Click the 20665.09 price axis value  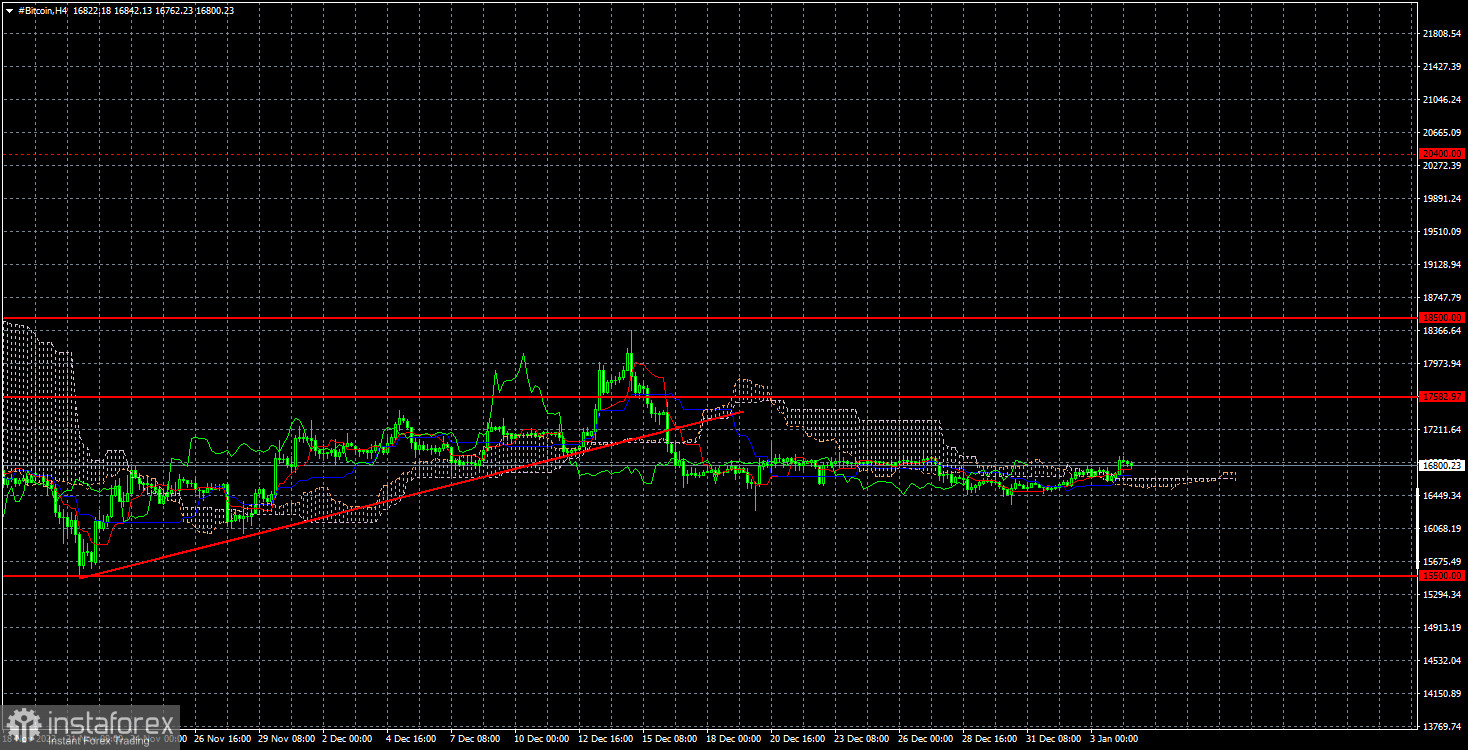(x=1442, y=132)
